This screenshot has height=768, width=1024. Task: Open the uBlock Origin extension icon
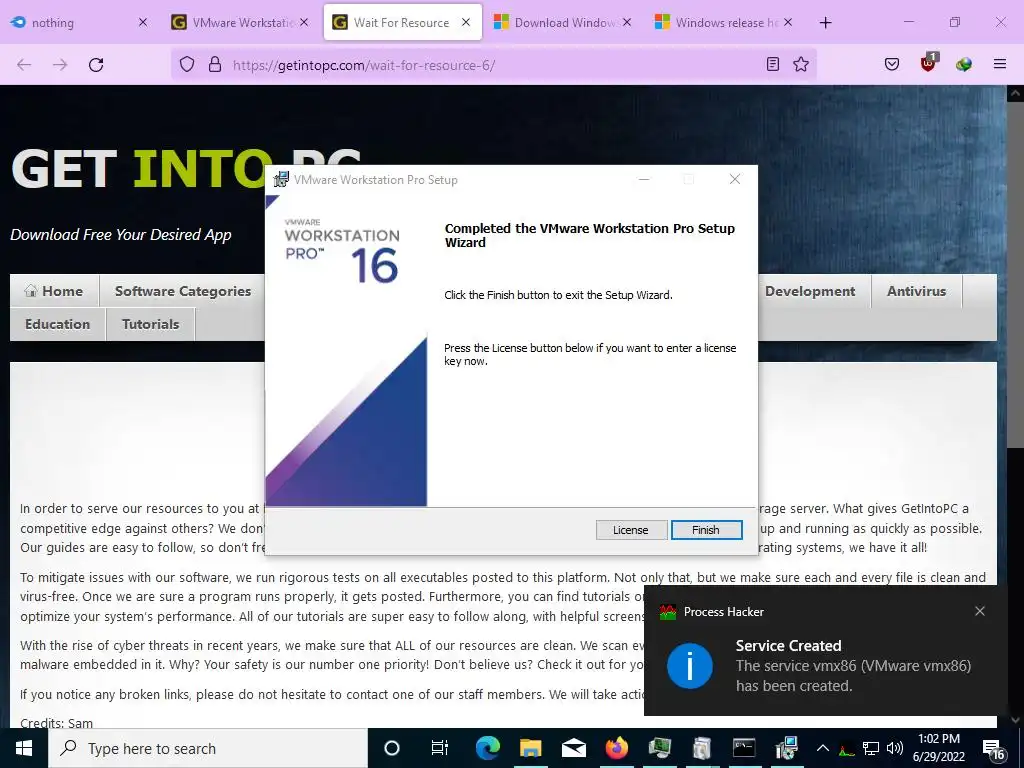pyautogui.click(x=928, y=63)
